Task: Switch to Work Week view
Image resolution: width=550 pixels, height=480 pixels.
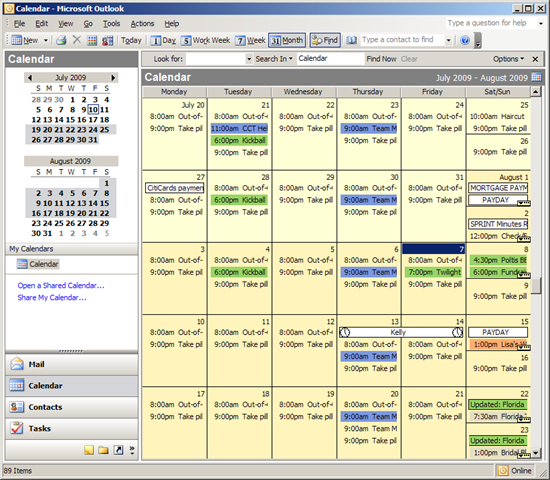Action: pyautogui.click(x=206, y=40)
